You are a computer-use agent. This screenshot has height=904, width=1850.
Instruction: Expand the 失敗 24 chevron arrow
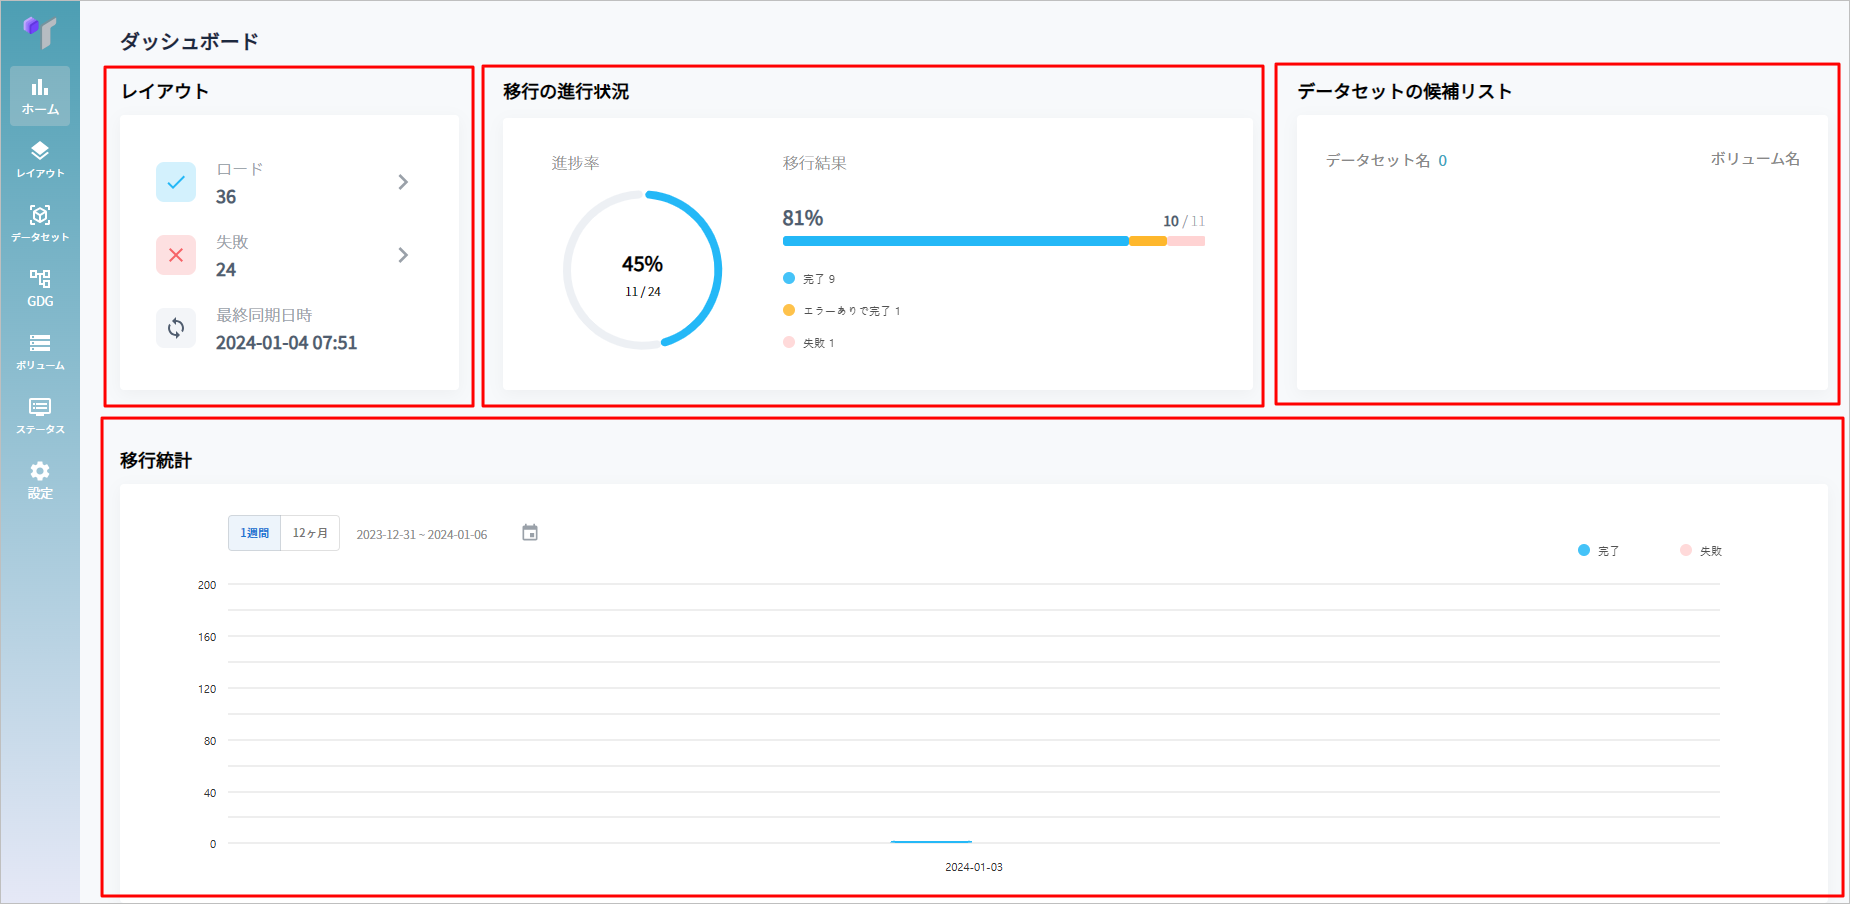(403, 255)
